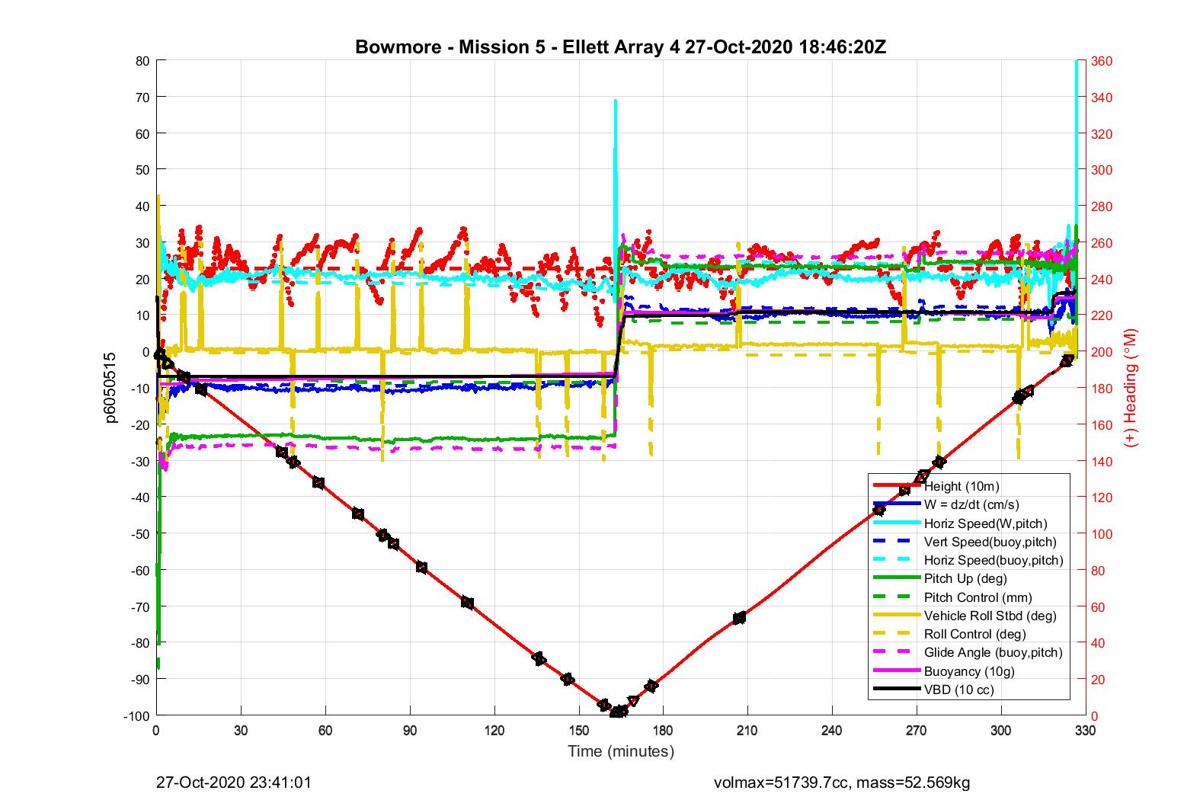
Task: Select legend entry "Horiz Speed(buoy,pitch)"
Action: point(994,560)
